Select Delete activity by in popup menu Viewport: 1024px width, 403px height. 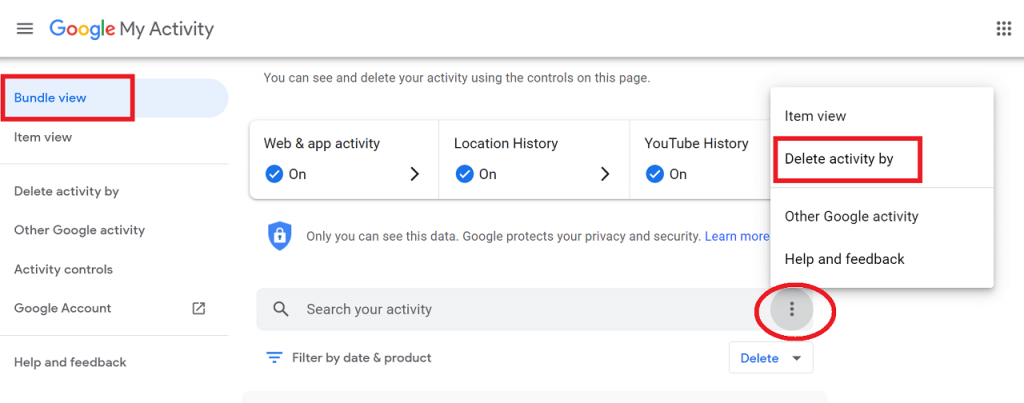pyautogui.click(x=839, y=159)
